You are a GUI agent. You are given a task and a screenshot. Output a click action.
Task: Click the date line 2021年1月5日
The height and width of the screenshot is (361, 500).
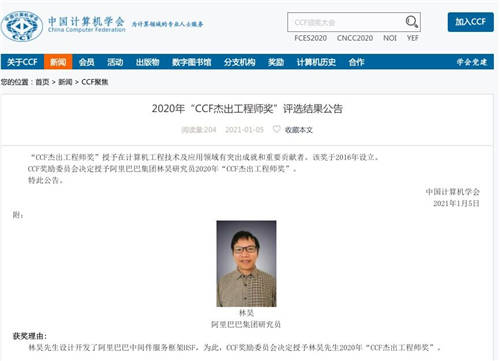click(456, 203)
